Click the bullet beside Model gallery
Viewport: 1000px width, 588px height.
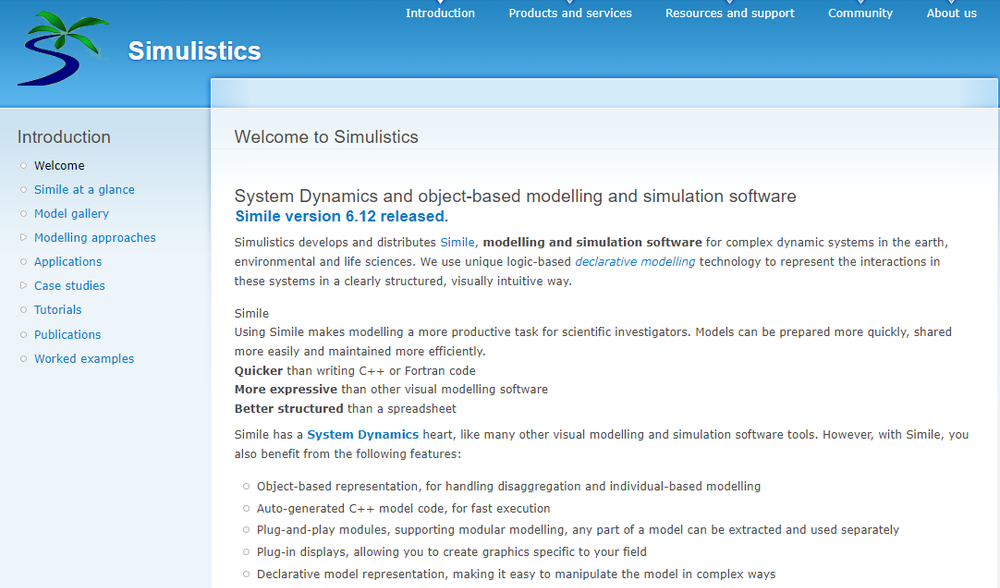coord(24,214)
